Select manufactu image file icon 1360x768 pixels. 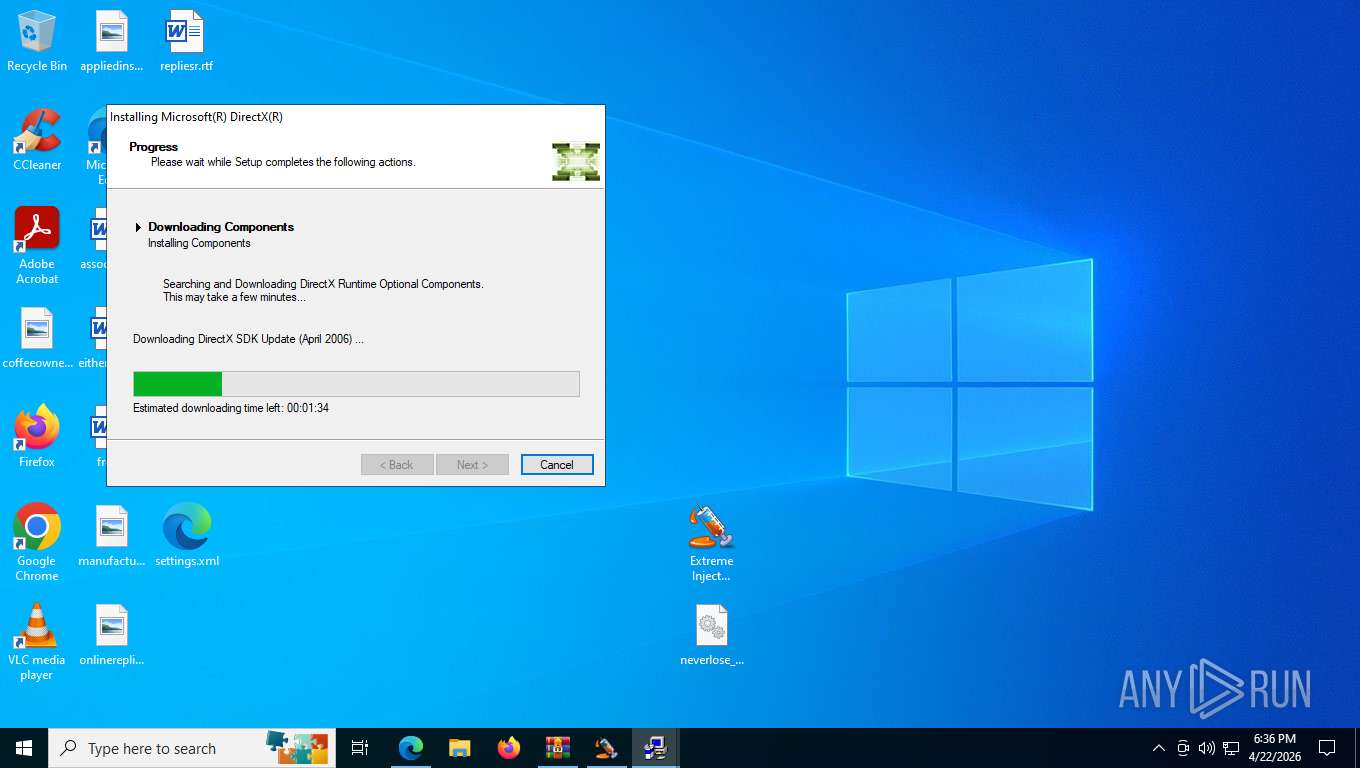point(112,536)
